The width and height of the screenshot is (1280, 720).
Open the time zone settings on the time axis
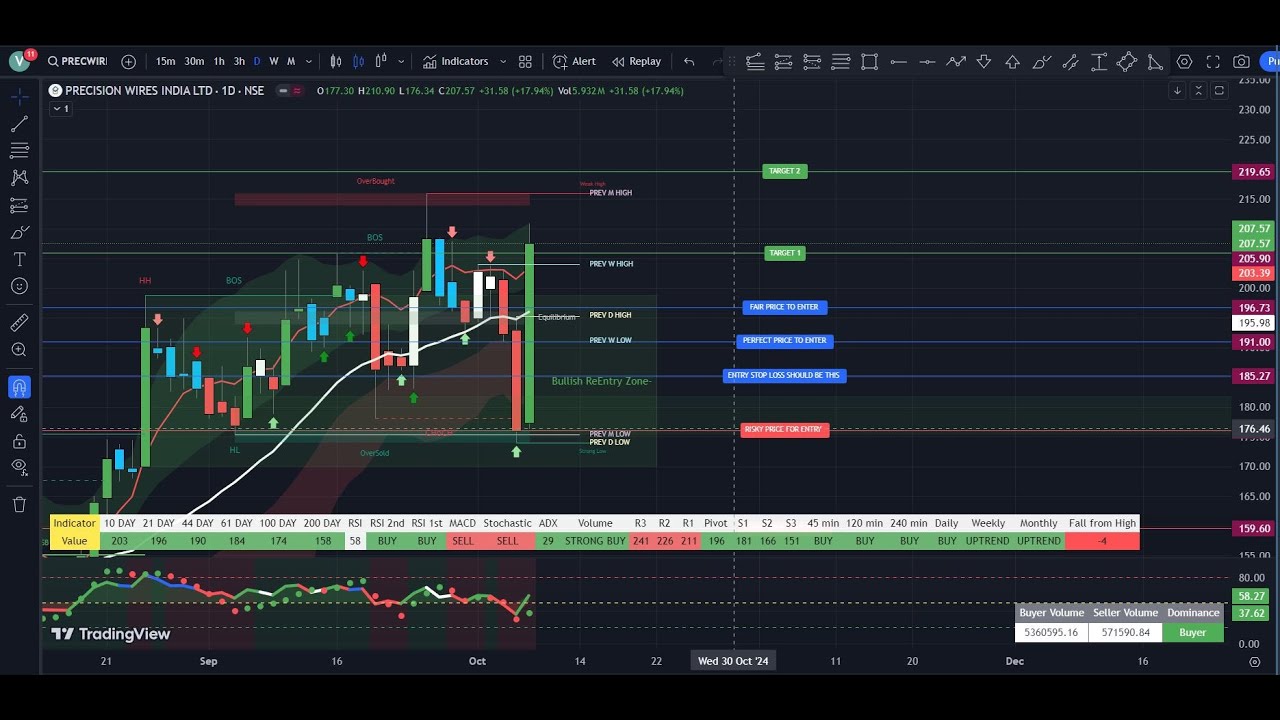pyautogui.click(x=1255, y=661)
